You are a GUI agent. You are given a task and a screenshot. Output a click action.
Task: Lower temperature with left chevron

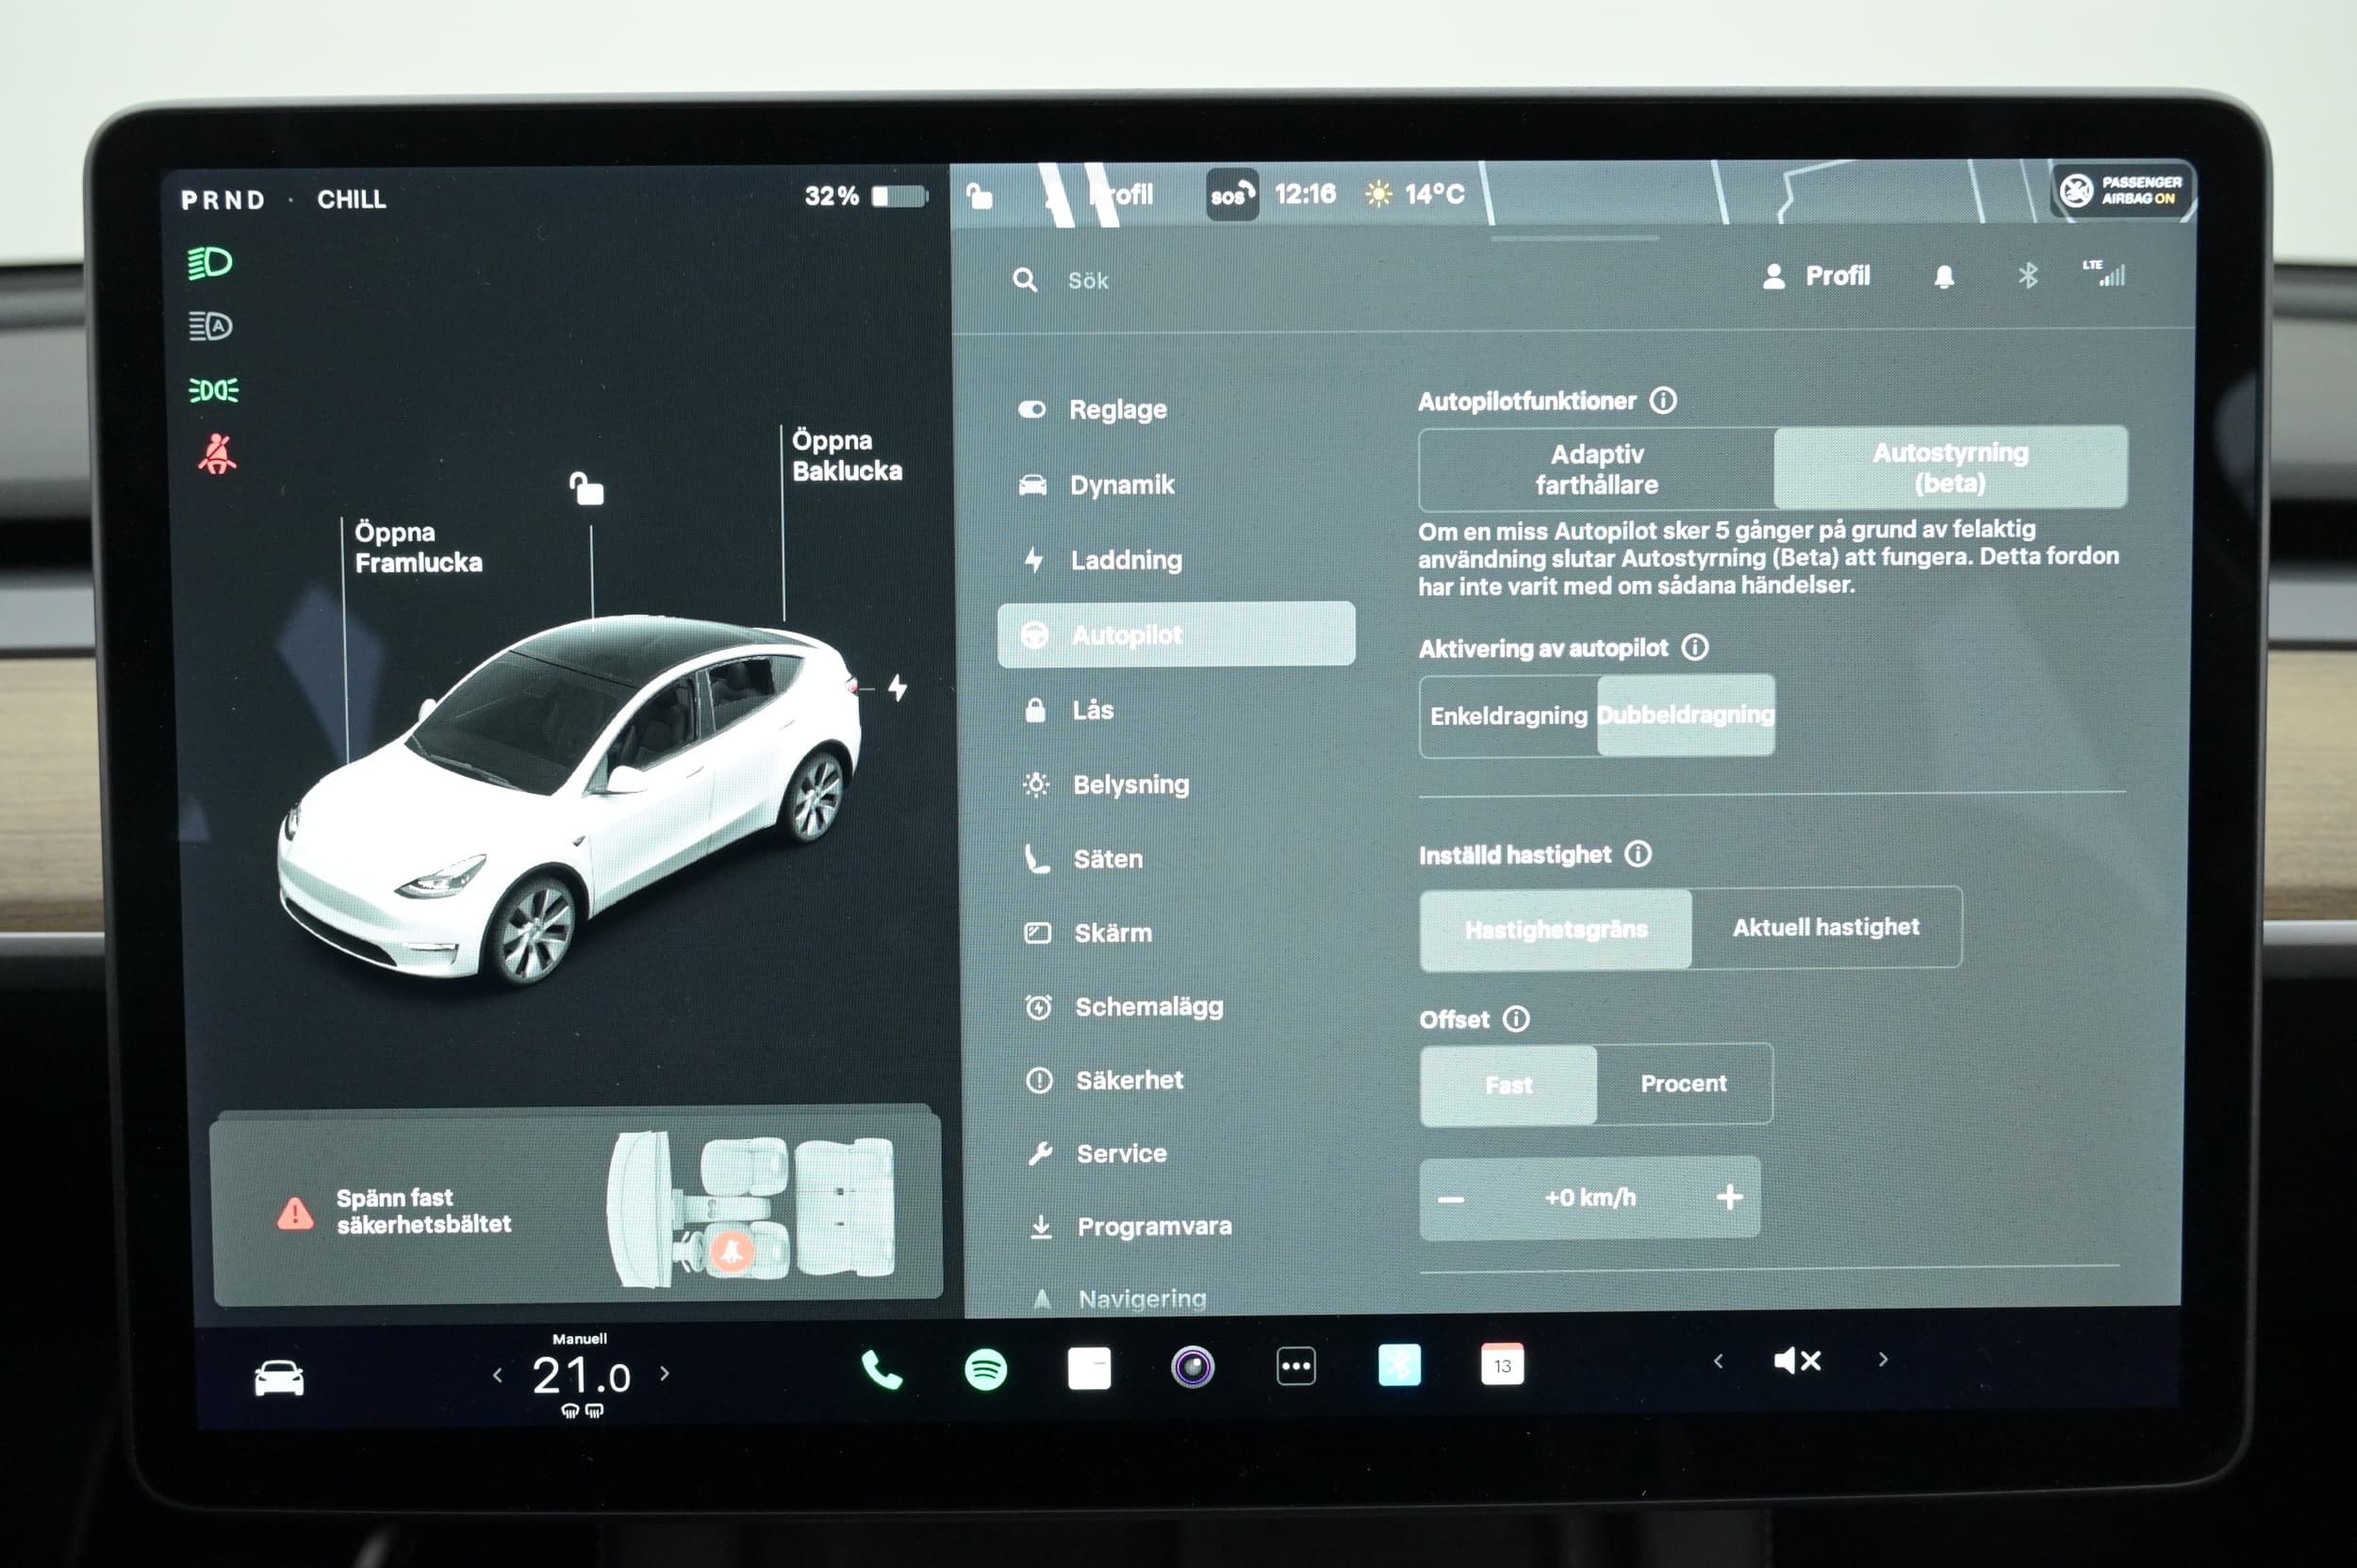tap(497, 1376)
